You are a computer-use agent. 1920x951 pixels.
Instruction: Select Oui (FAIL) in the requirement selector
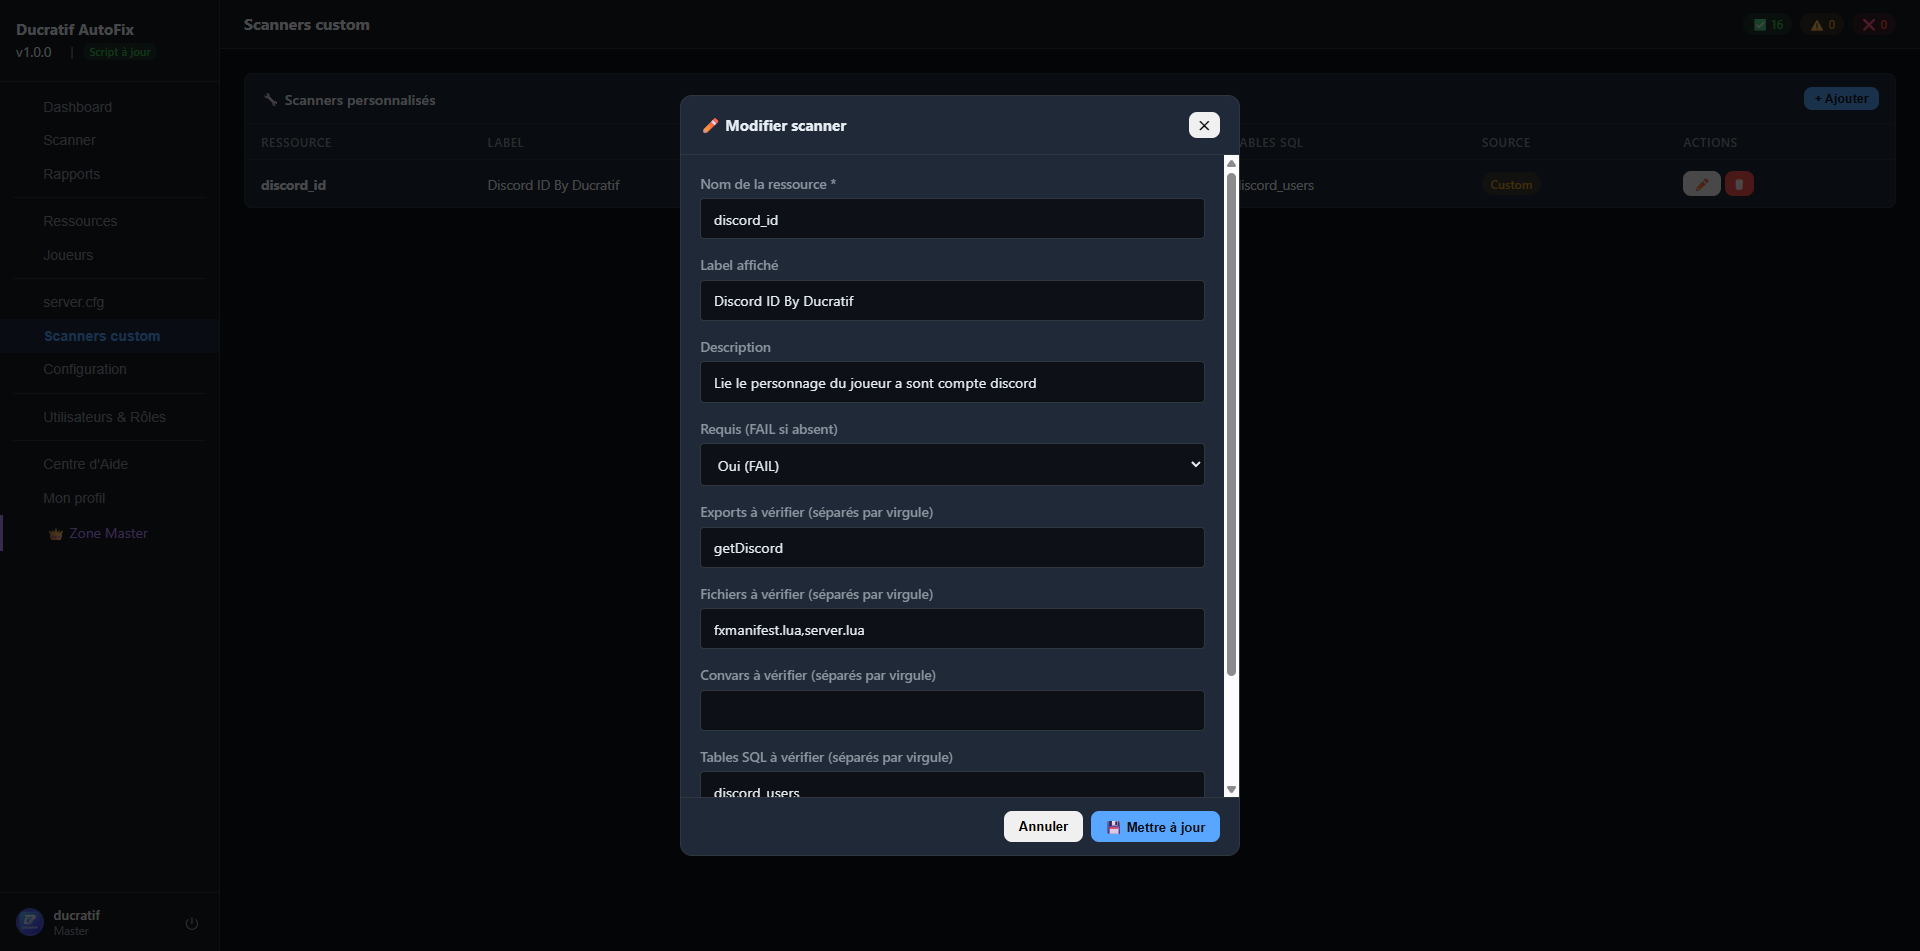tap(951, 464)
